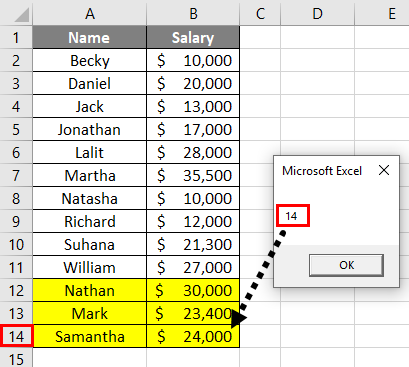
Task: Select row 4 header
Action: (16, 106)
